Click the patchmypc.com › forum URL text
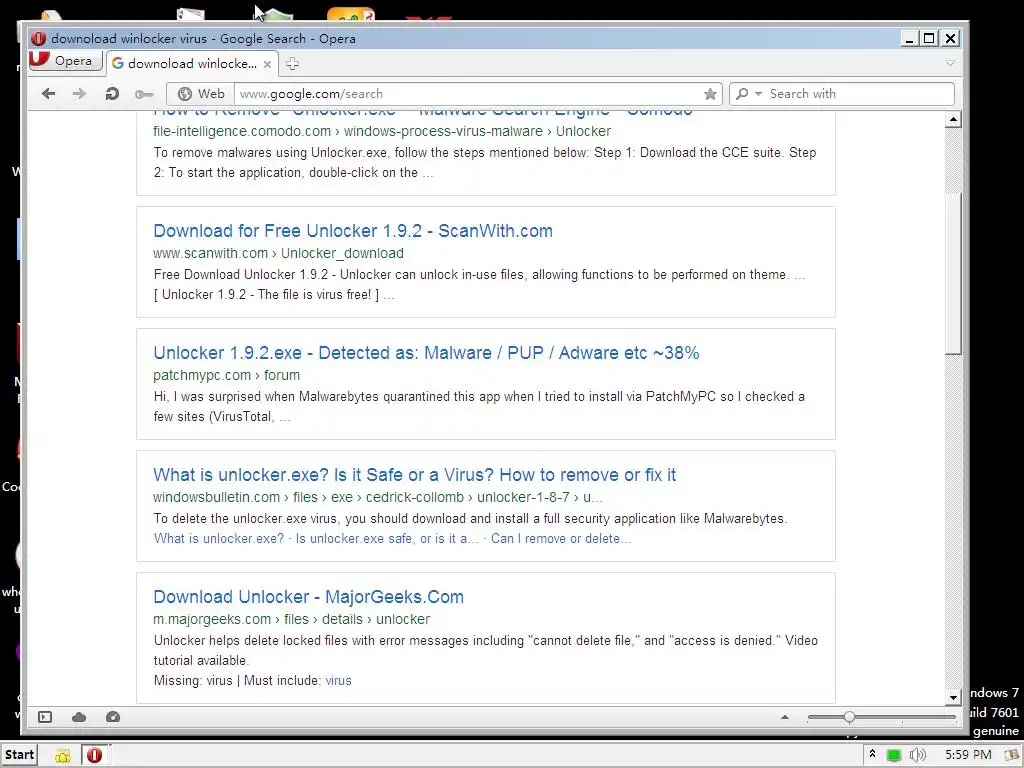The width and height of the screenshot is (1024, 768). pos(227,376)
